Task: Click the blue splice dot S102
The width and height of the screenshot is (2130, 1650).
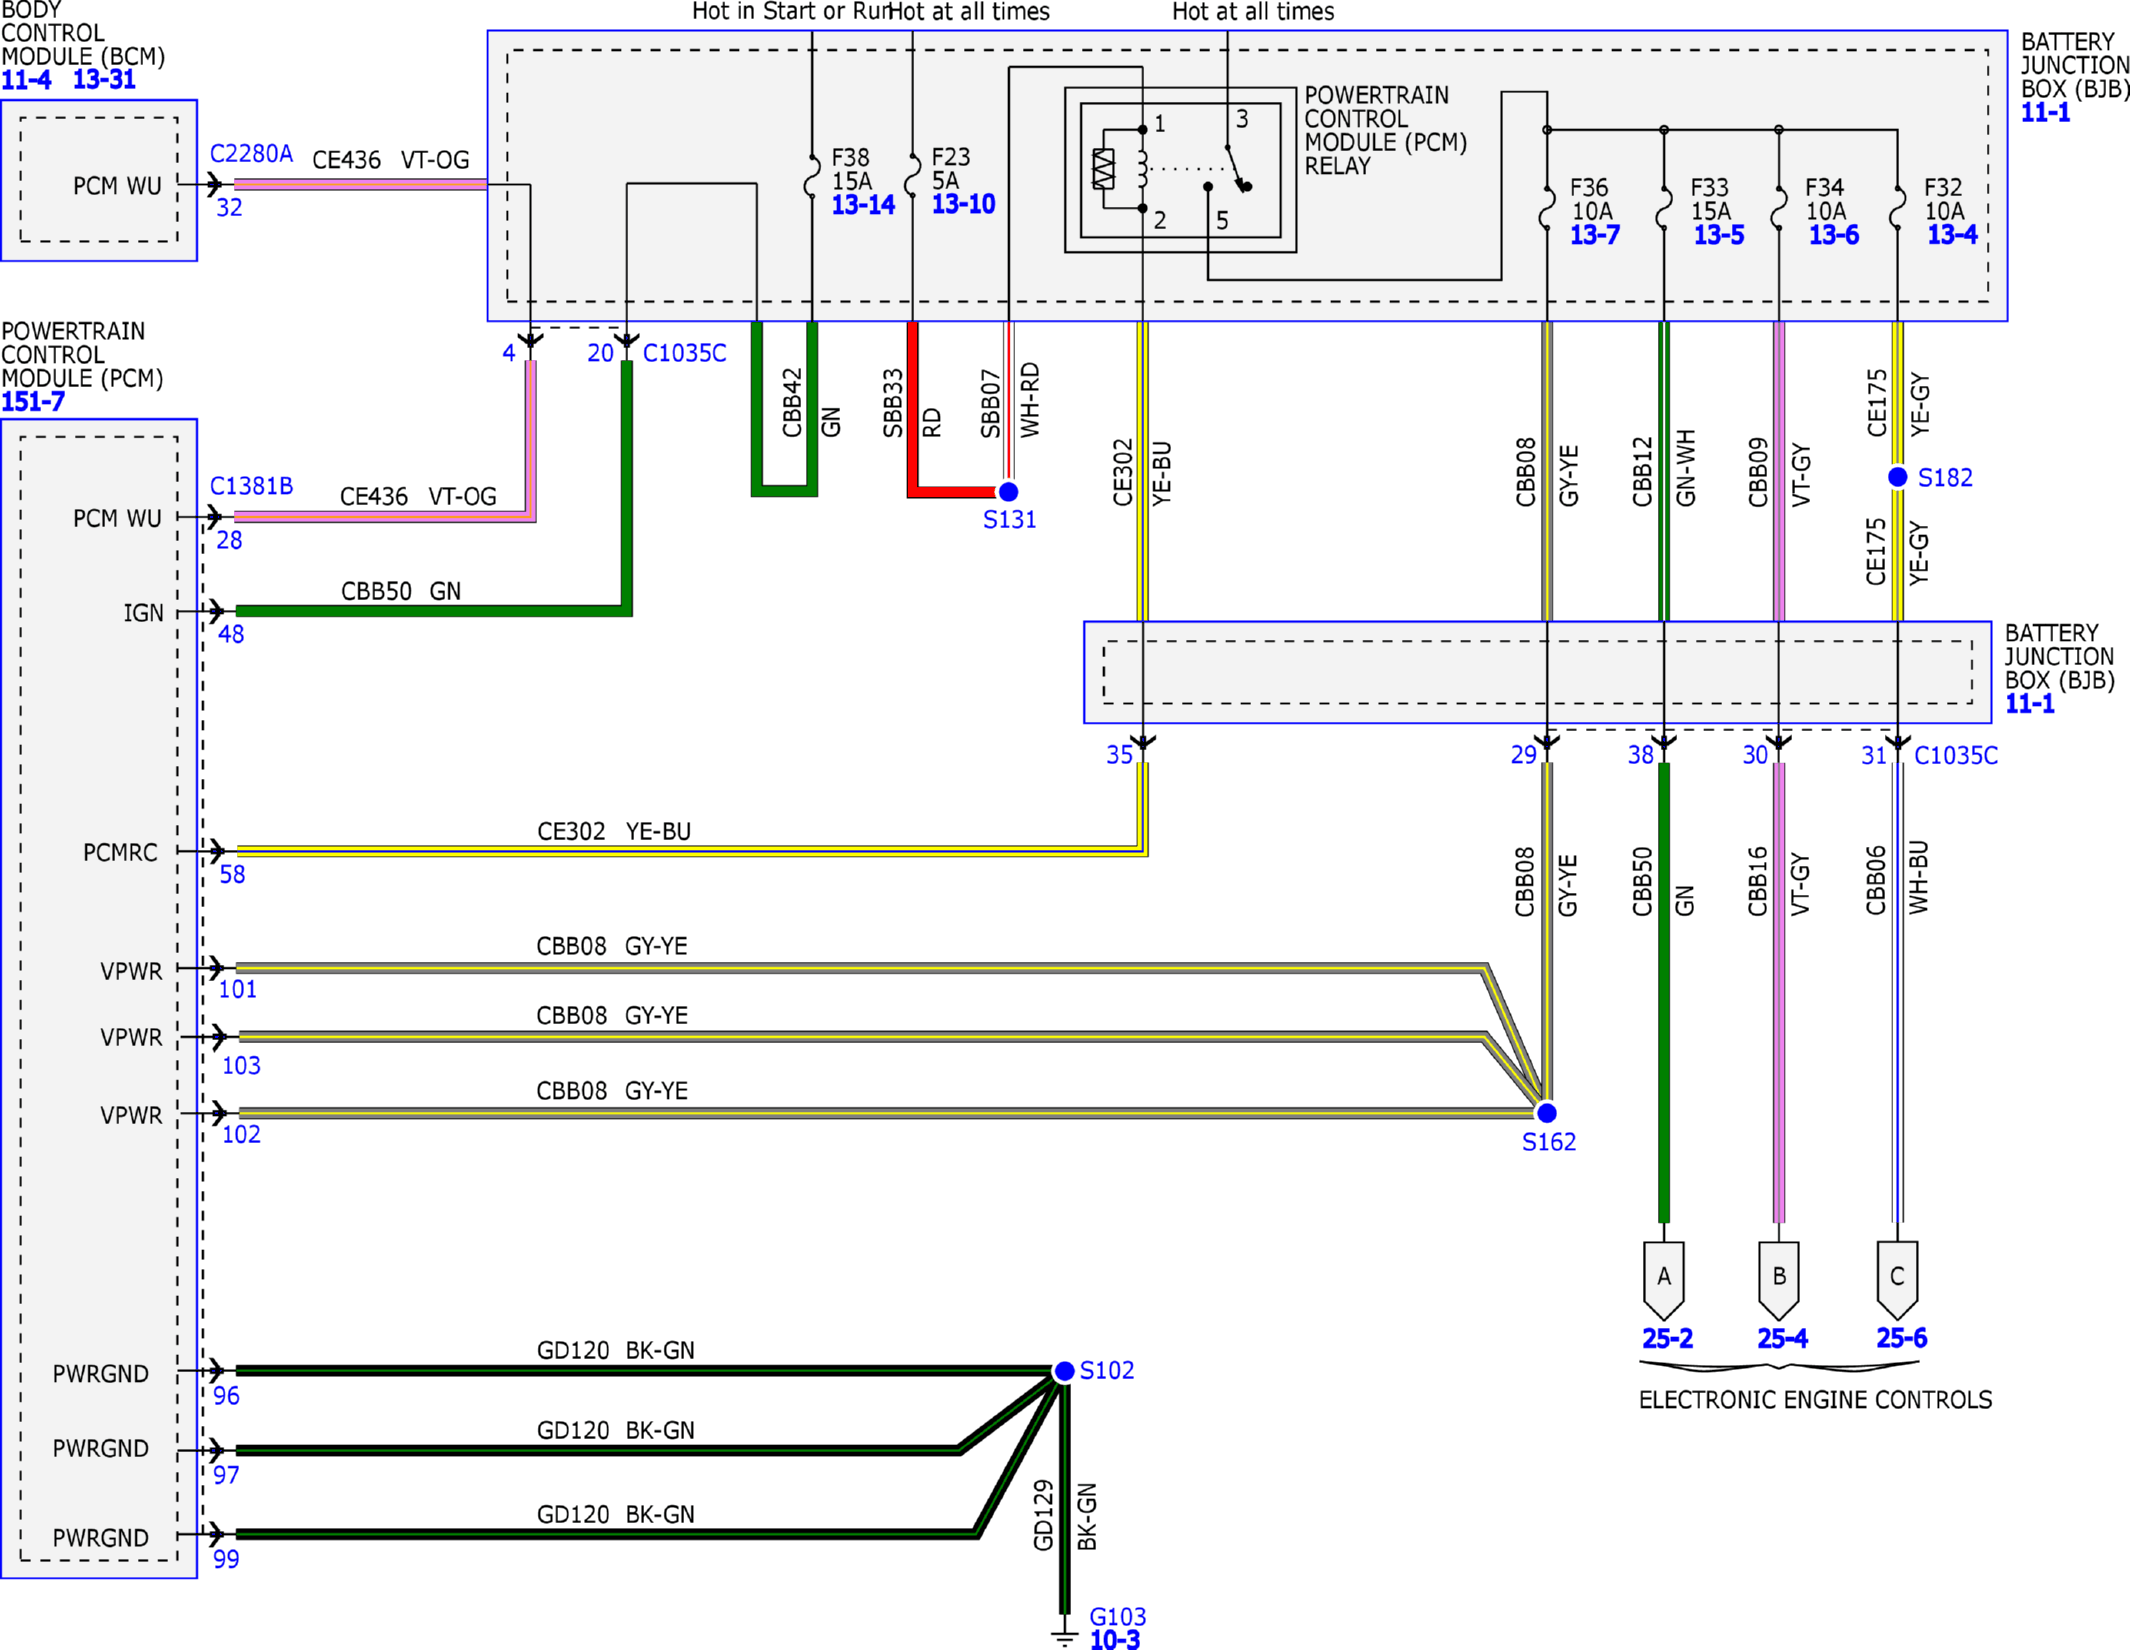Action: pos(1064,1371)
